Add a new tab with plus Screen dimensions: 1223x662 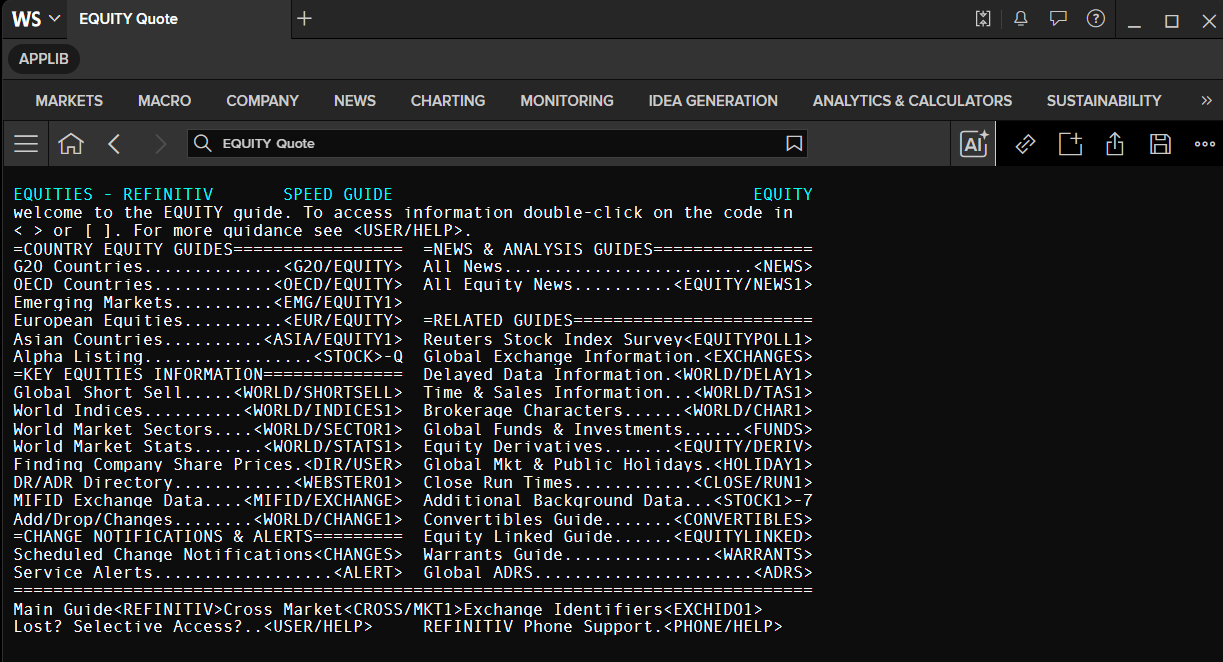click(x=305, y=19)
